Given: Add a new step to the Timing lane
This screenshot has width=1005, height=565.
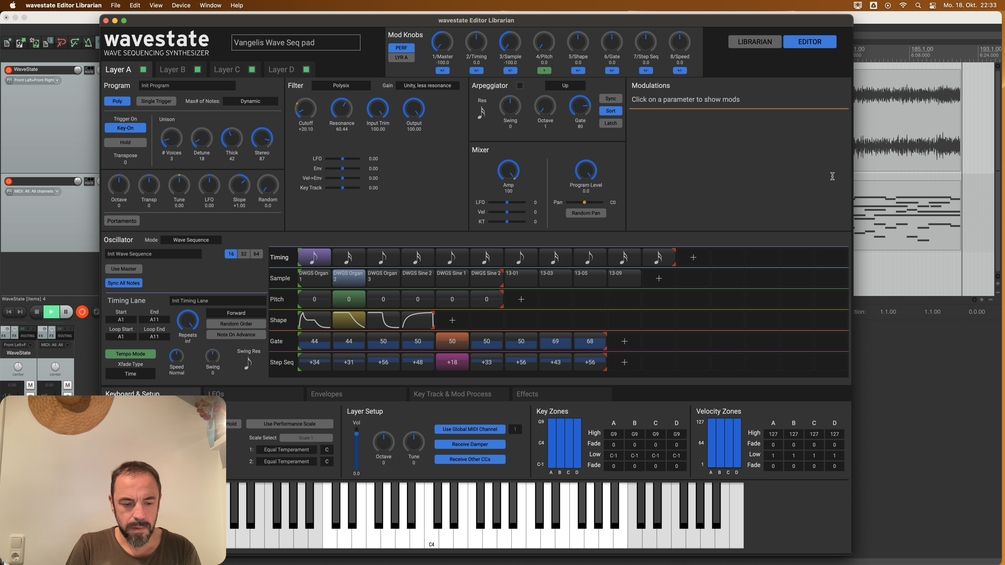Looking at the screenshot, I should (x=693, y=258).
